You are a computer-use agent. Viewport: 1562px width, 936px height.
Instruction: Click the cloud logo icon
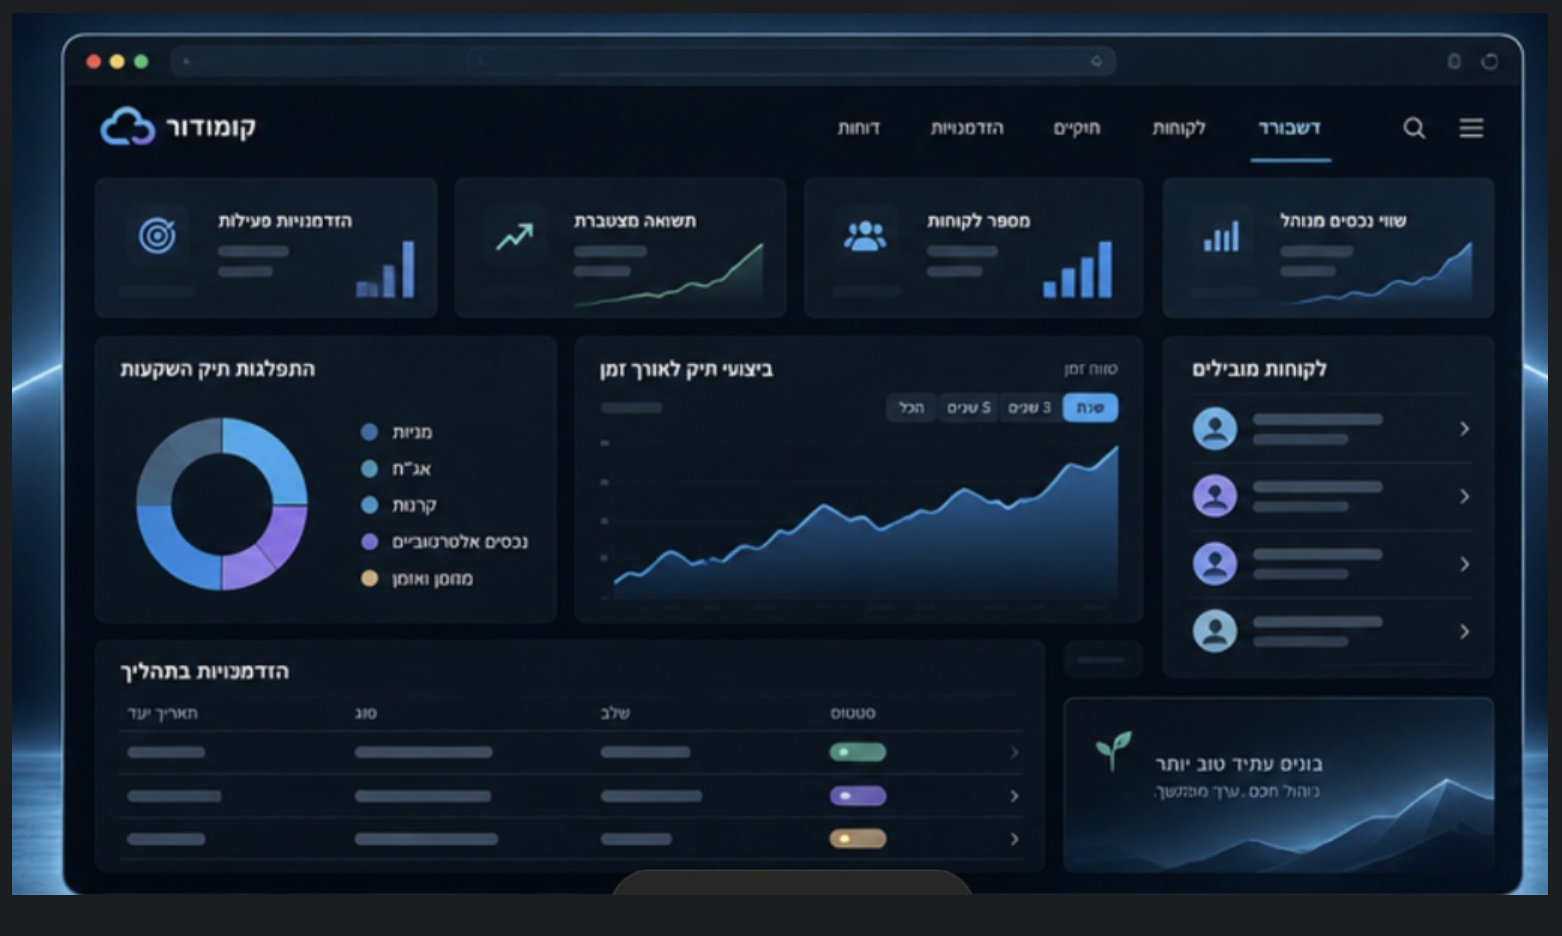click(x=128, y=127)
